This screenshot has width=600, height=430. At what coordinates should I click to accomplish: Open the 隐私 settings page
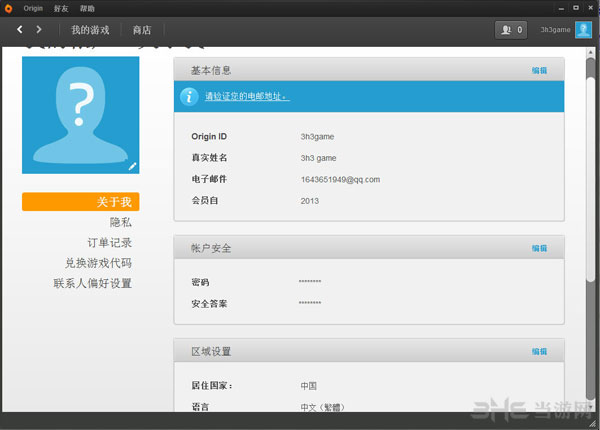pos(120,222)
